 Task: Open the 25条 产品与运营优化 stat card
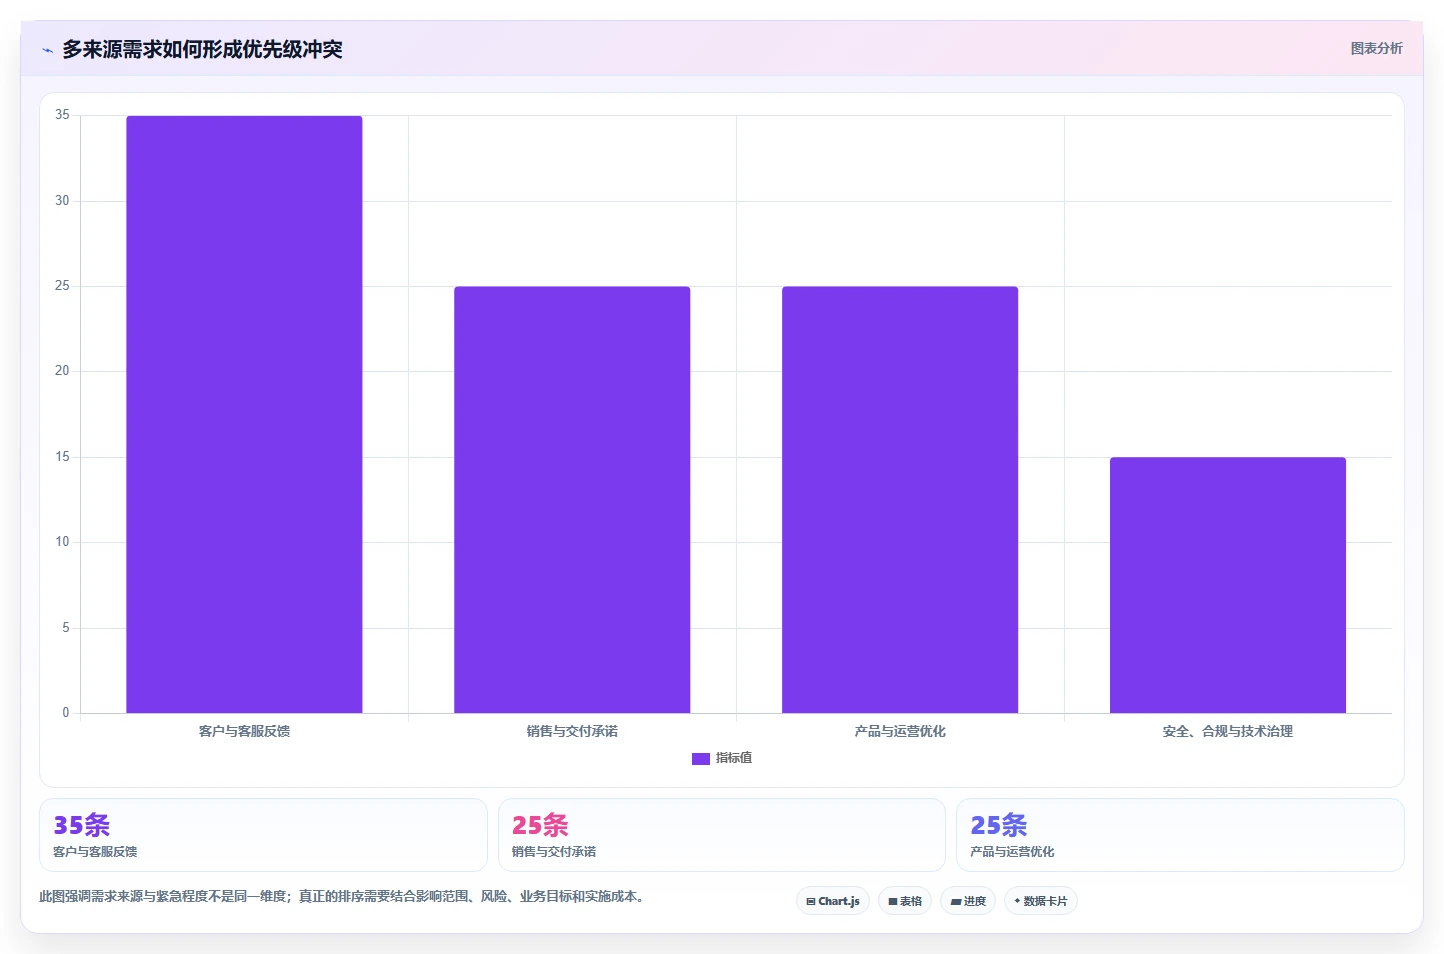coord(1181,835)
